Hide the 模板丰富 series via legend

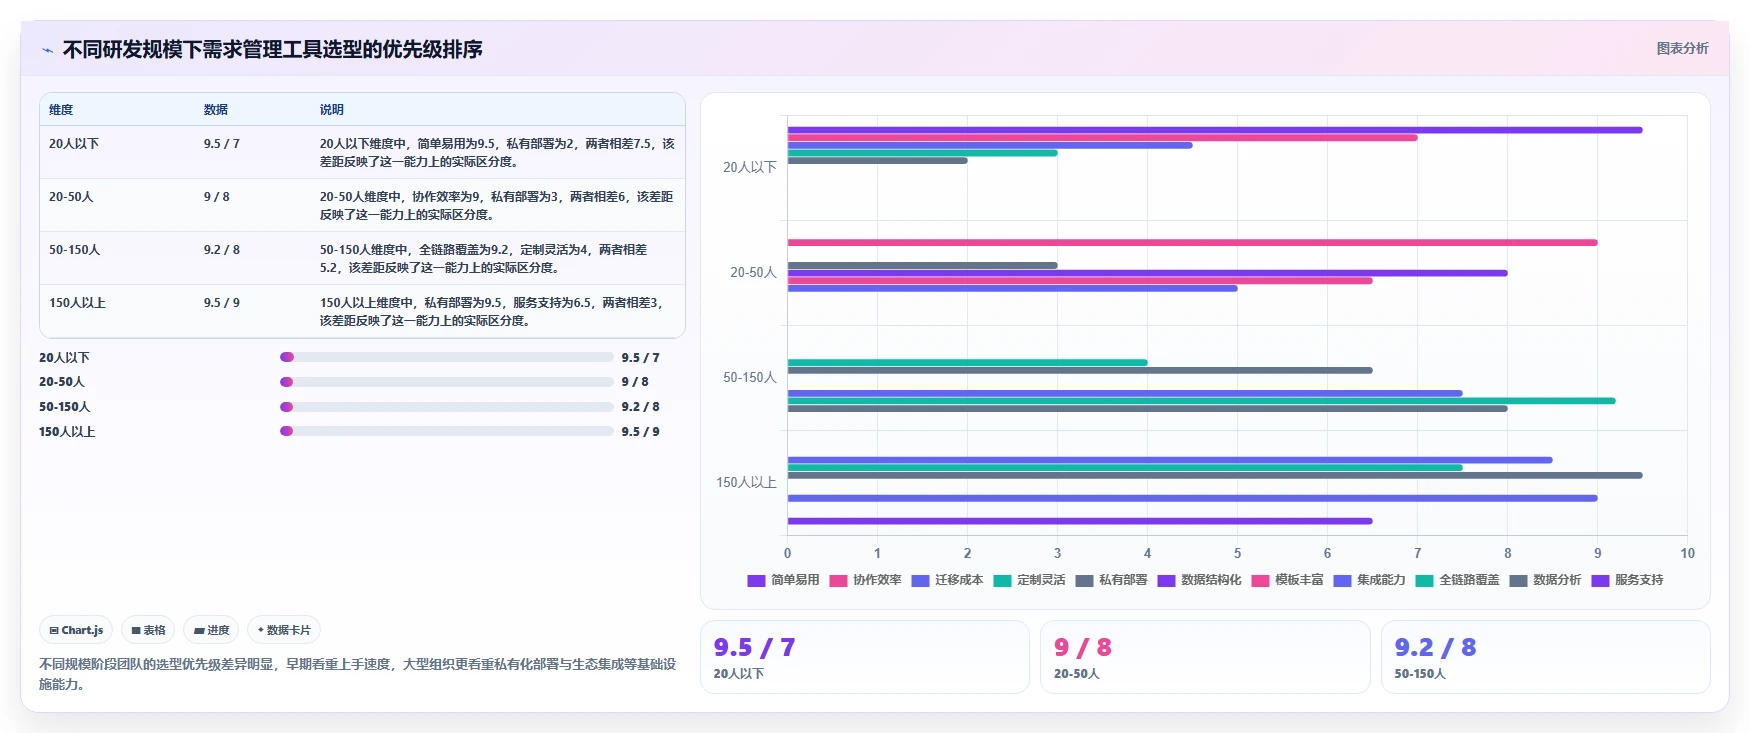(x=1287, y=580)
